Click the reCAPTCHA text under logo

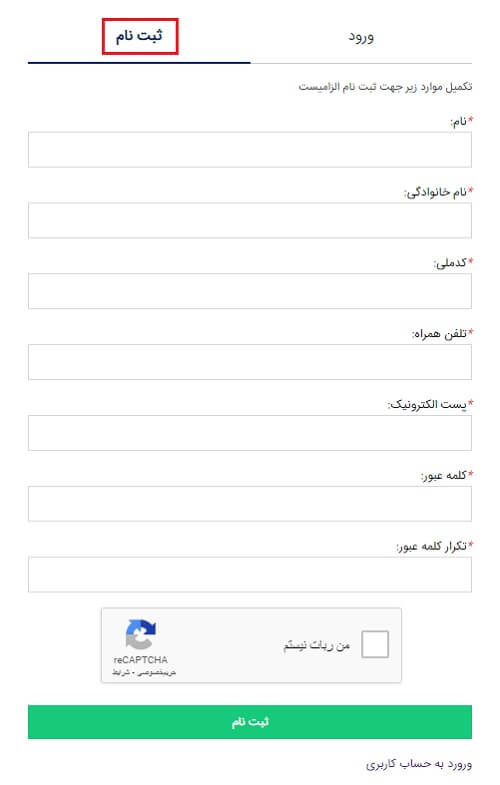pyautogui.click(x=141, y=660)
